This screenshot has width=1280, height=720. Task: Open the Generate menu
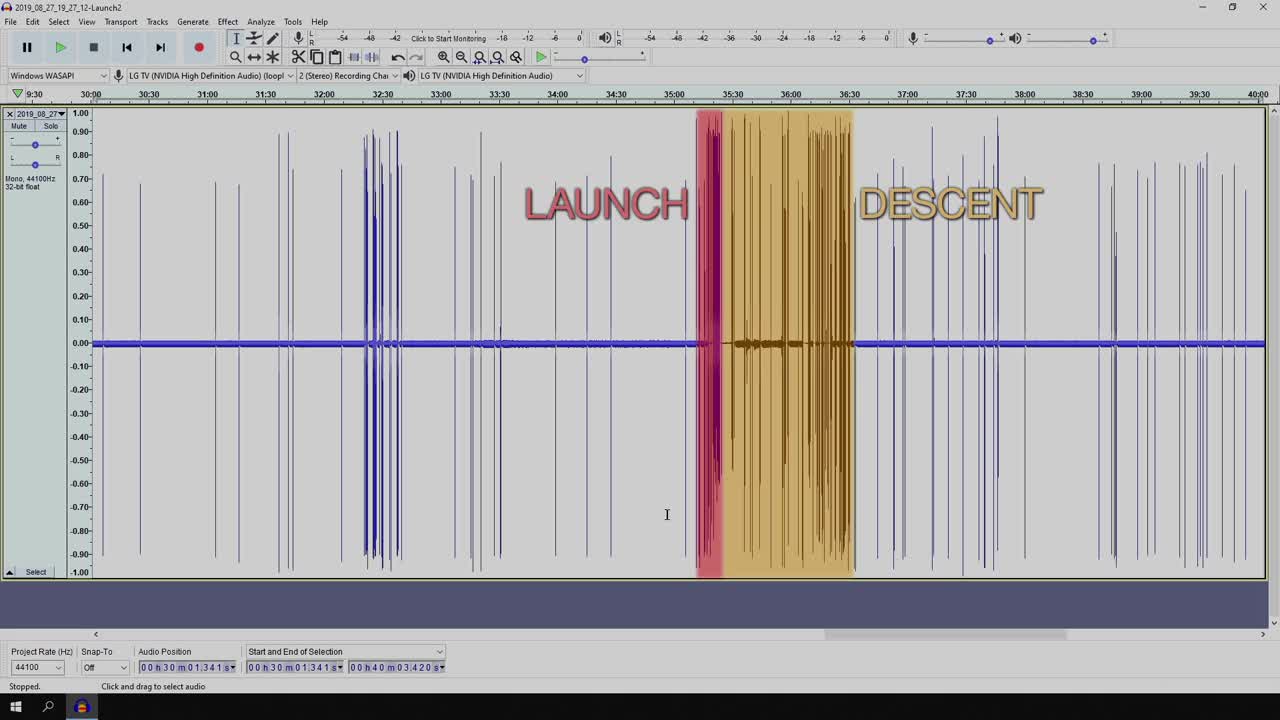pyautogui.click(x=193, y=21)
